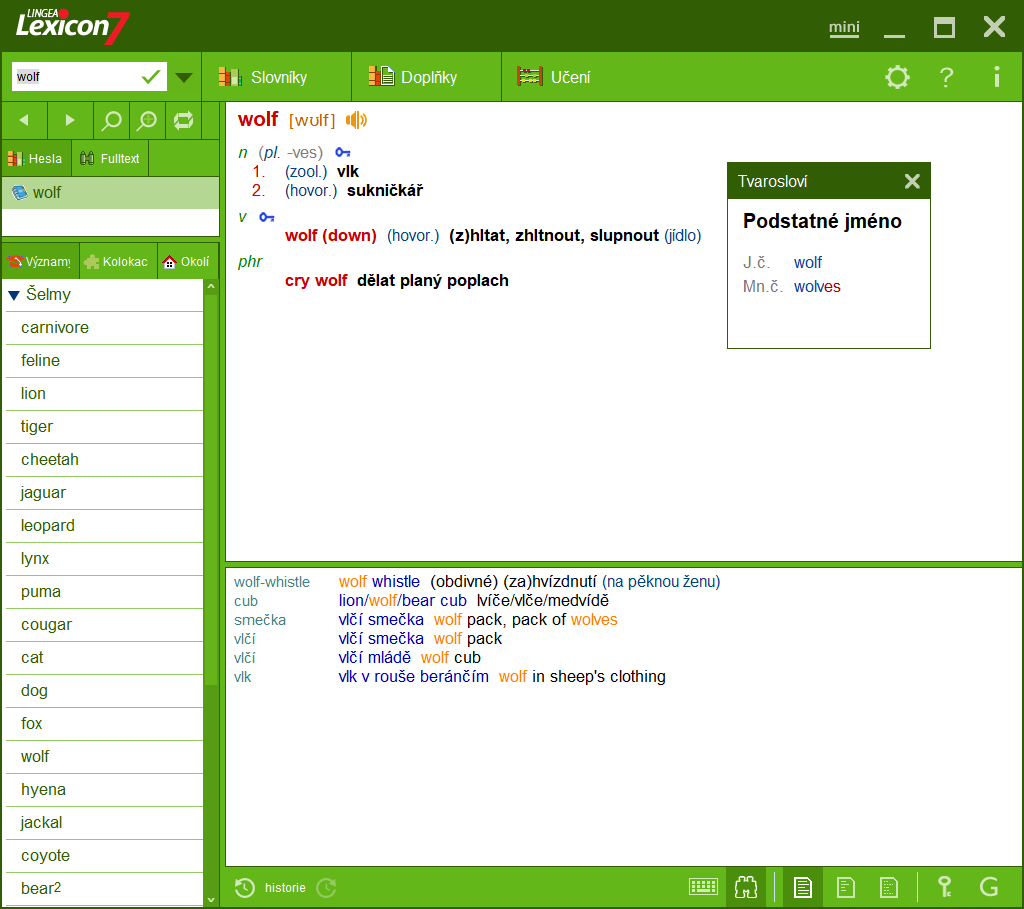1024x909 pixels.
Task: Open settings gear icon
Action: [x=897, y=77]
